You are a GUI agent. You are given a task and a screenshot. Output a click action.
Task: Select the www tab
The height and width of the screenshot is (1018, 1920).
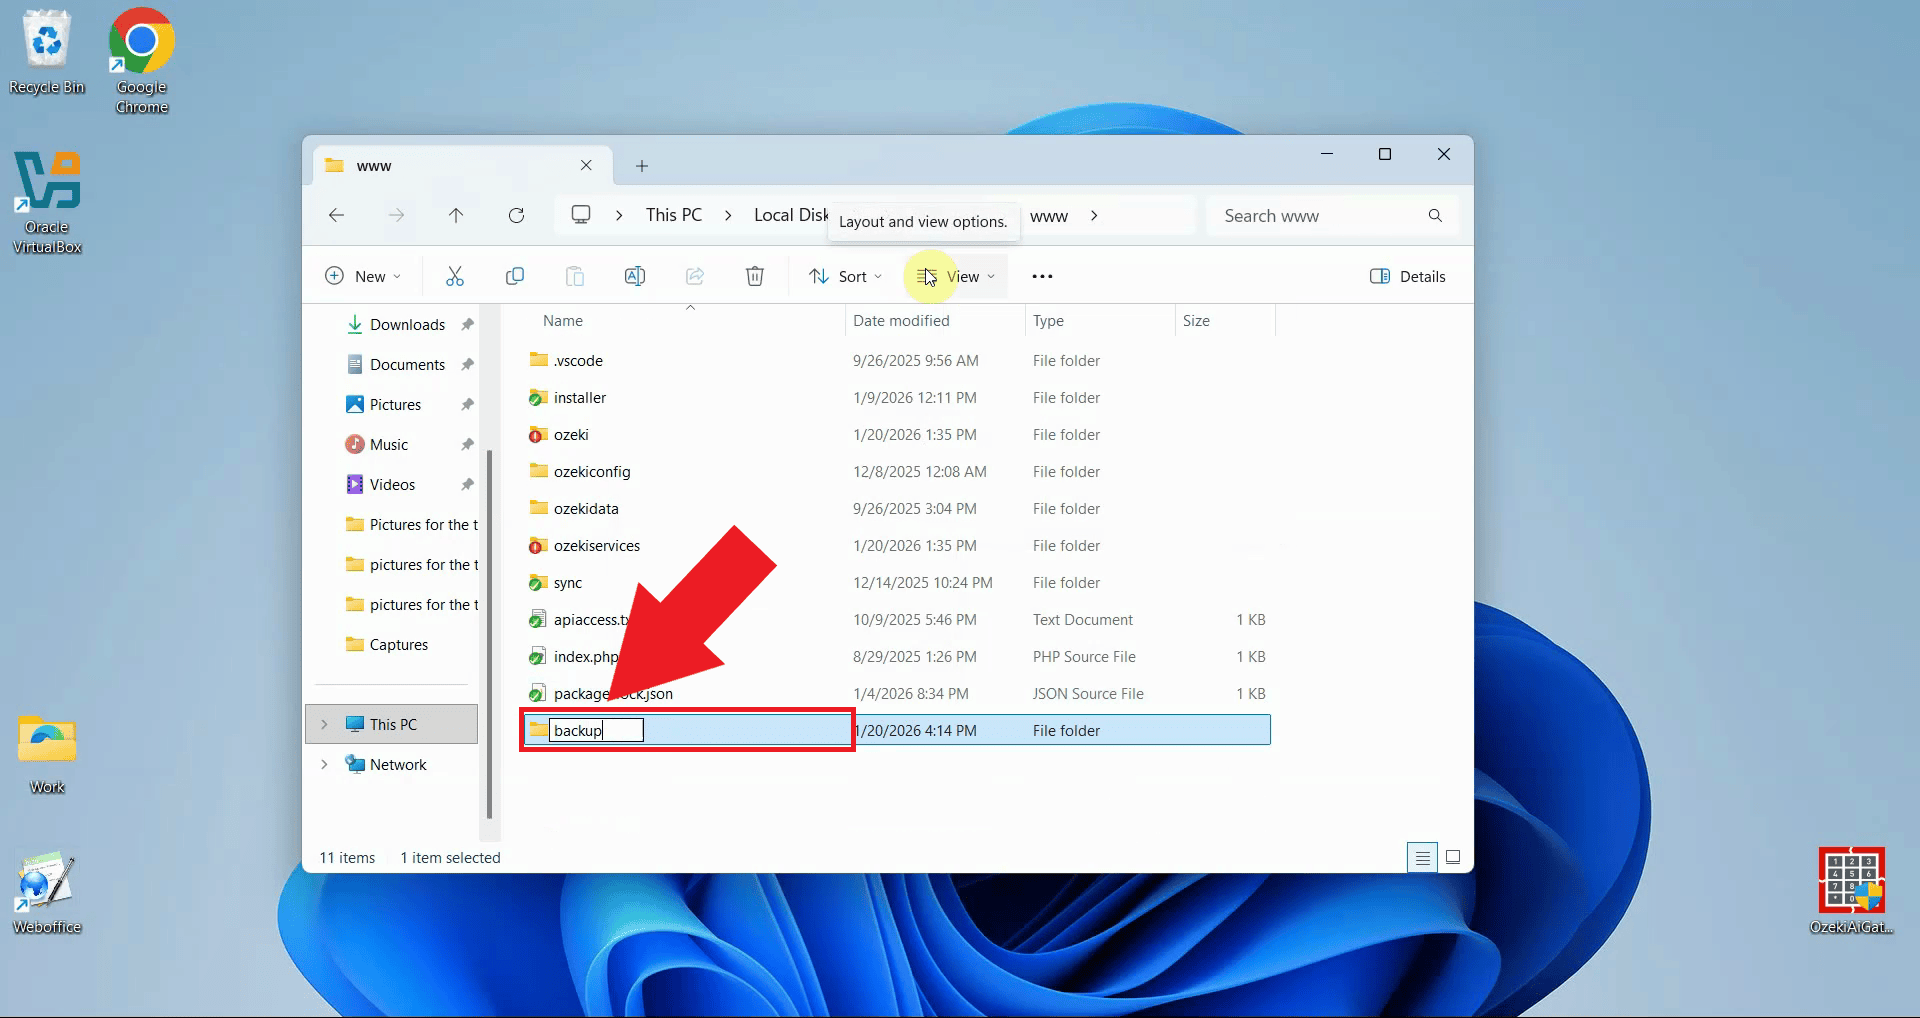[x=430, y=165]
